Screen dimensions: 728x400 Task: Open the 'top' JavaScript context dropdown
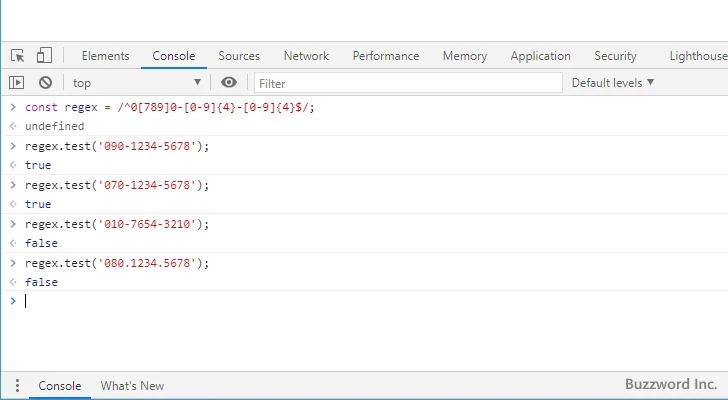pyautogui.click(x=136, y=83)
